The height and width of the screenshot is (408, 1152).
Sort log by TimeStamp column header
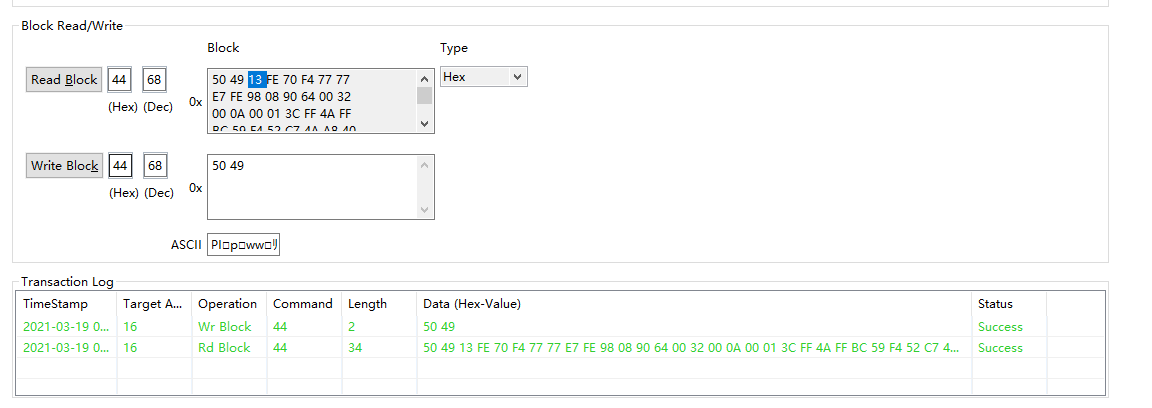[x=56, y=304]
